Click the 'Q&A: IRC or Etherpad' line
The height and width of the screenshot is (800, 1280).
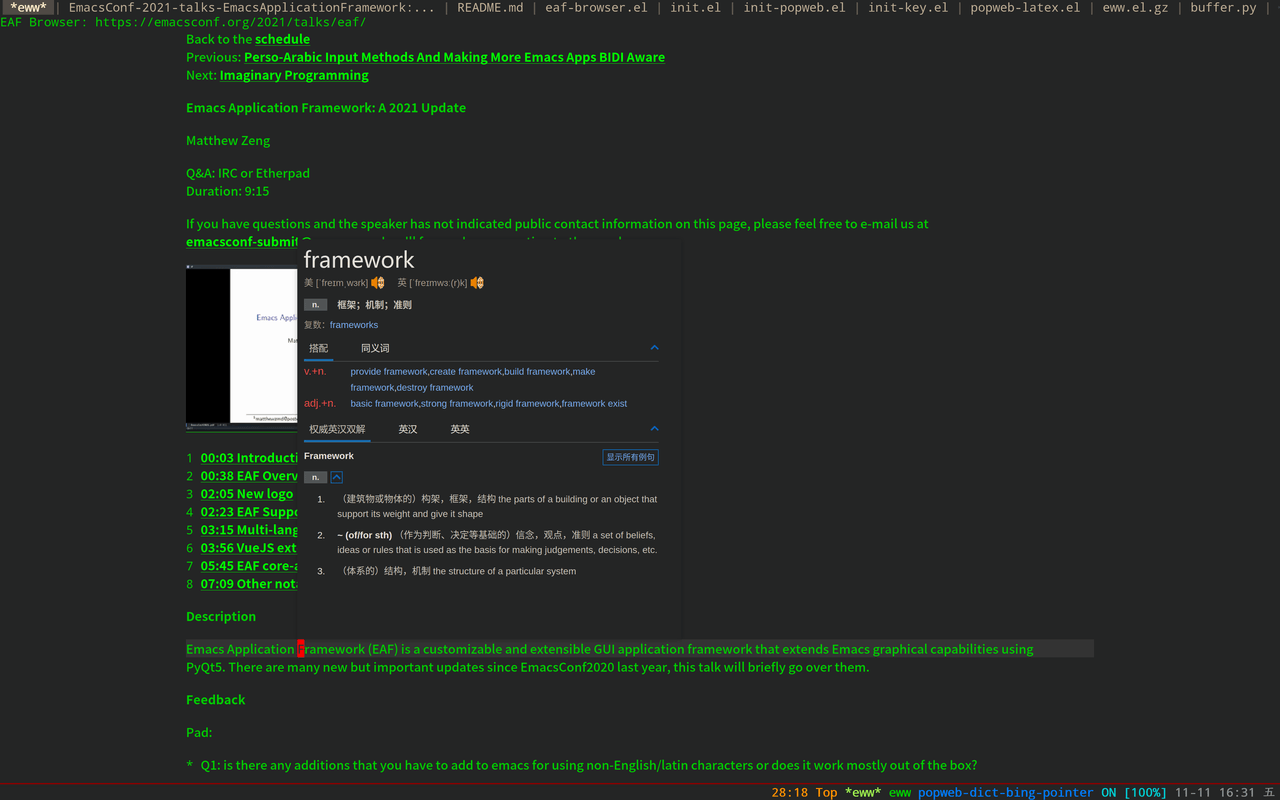point(248,173)
